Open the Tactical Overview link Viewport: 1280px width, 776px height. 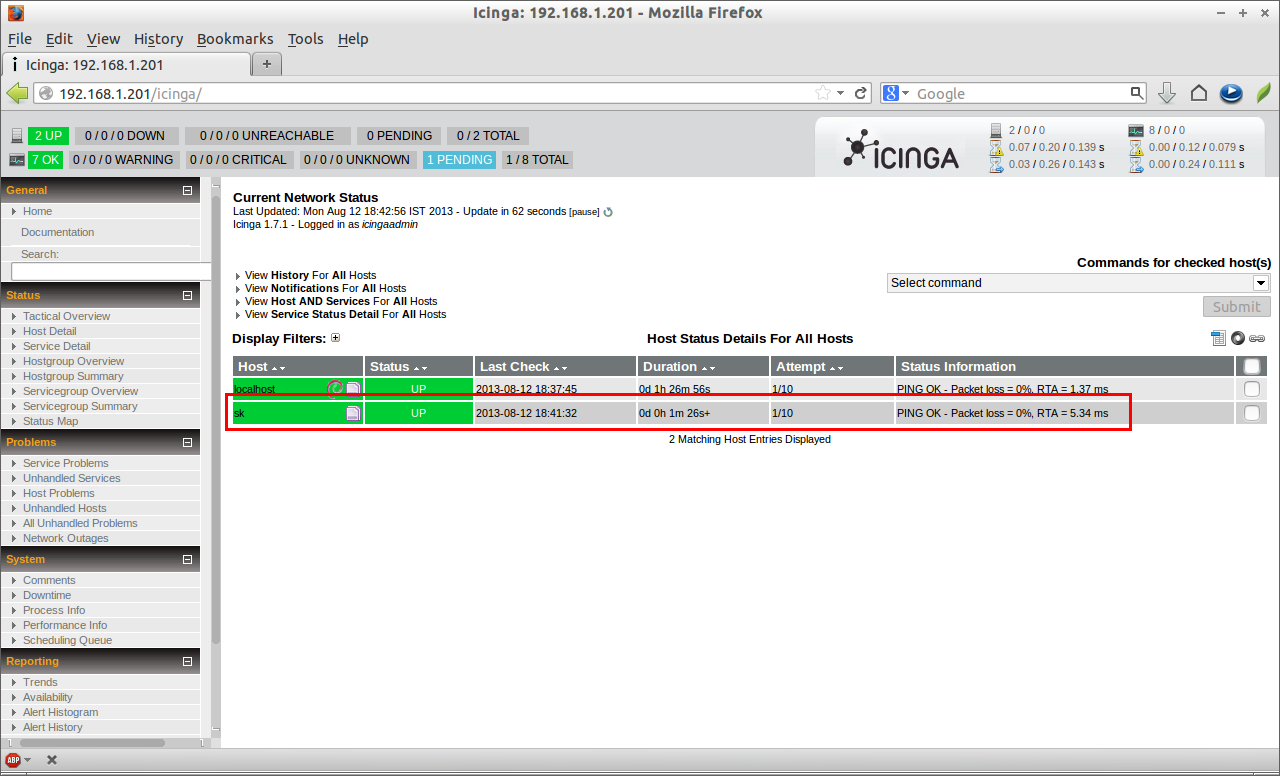click(x=66, y=316)
